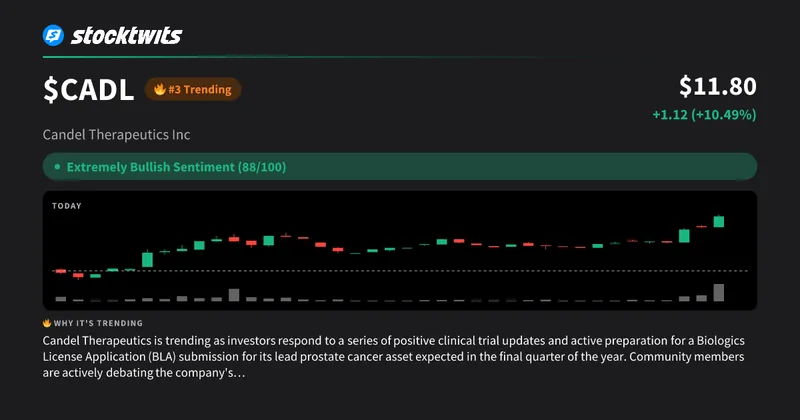
Task: Click the flame icon in the trending badge
Action: (x=160, y=89)
